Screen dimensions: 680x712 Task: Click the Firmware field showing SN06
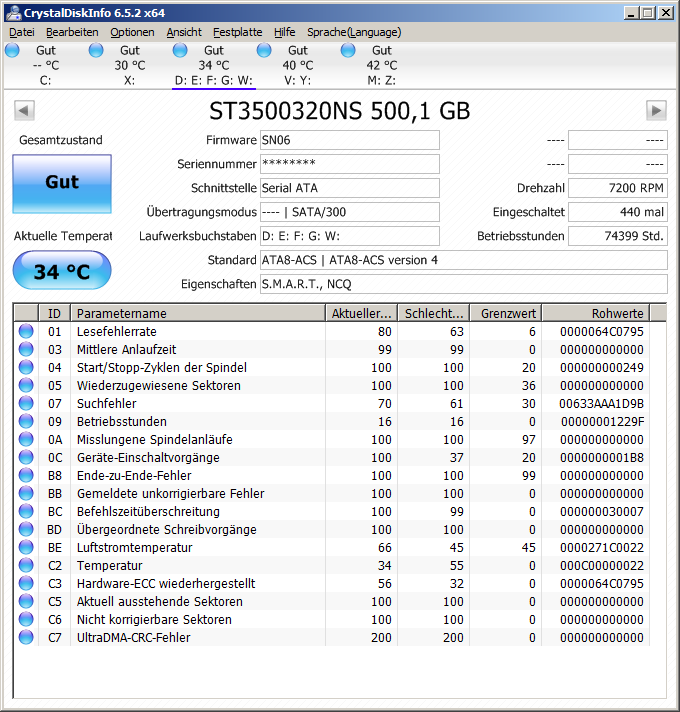coord(350,140)
